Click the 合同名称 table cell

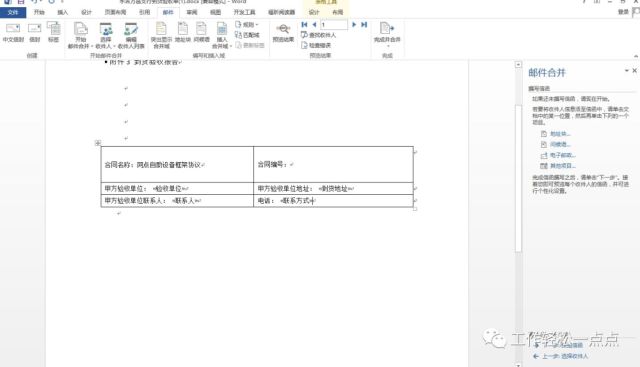[x=177, y=165]
